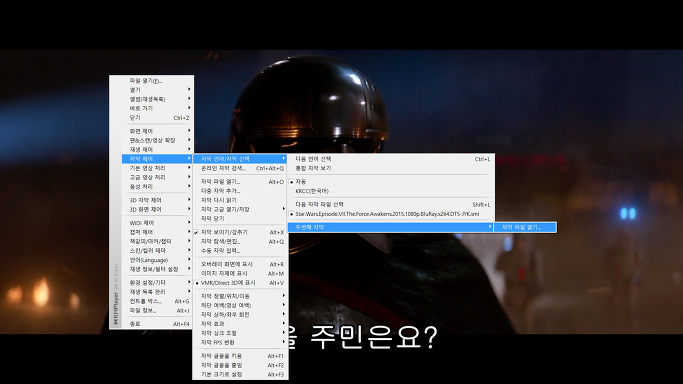683x384 pixels.
Task: Open '자막 상하/좌우 회전' submenu
Action: point(240,314)
